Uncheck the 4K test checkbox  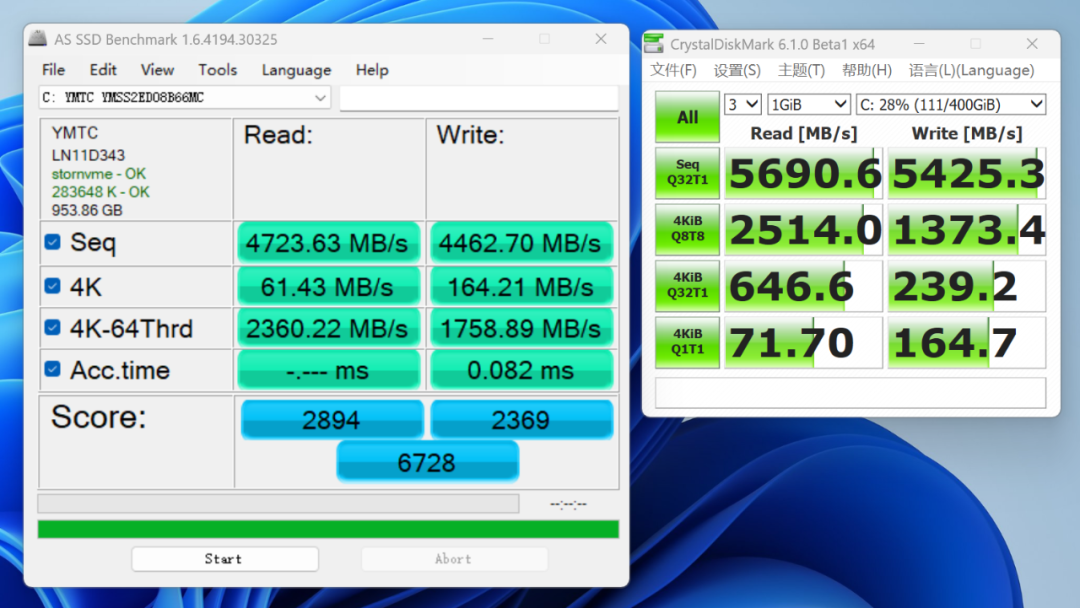pyautogui.click(x=52, y=286)
